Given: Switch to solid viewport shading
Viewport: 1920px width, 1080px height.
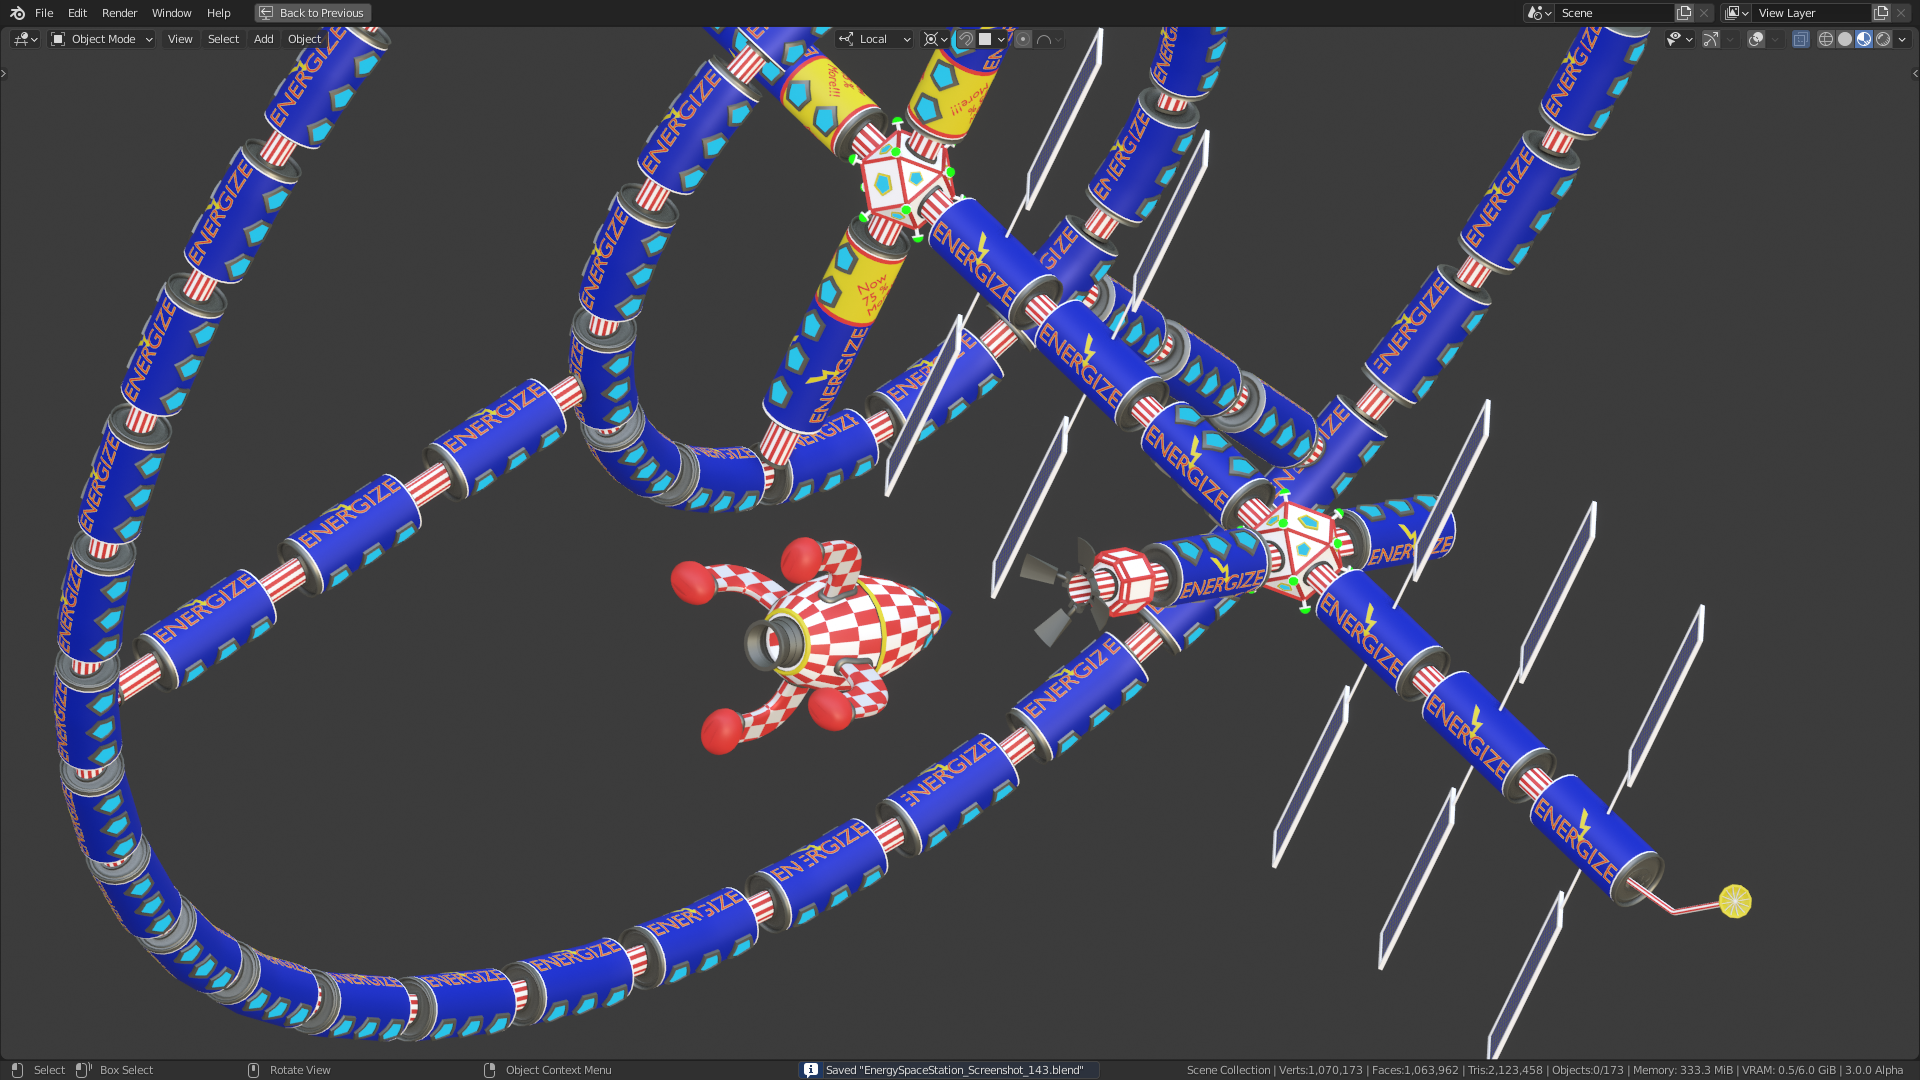Looking at the screenshot, I should click(1845, 39).
